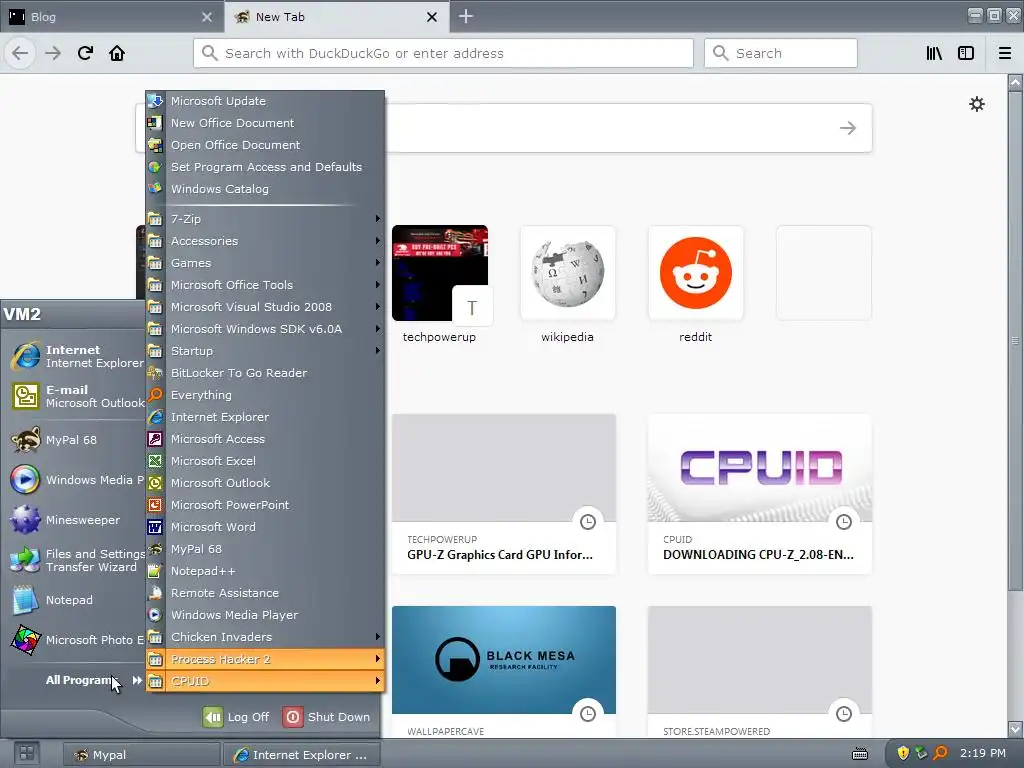The height and width of the screenshot is (768, 1024).
Task: Open Remote Assistance
Action: coord(265,593)
